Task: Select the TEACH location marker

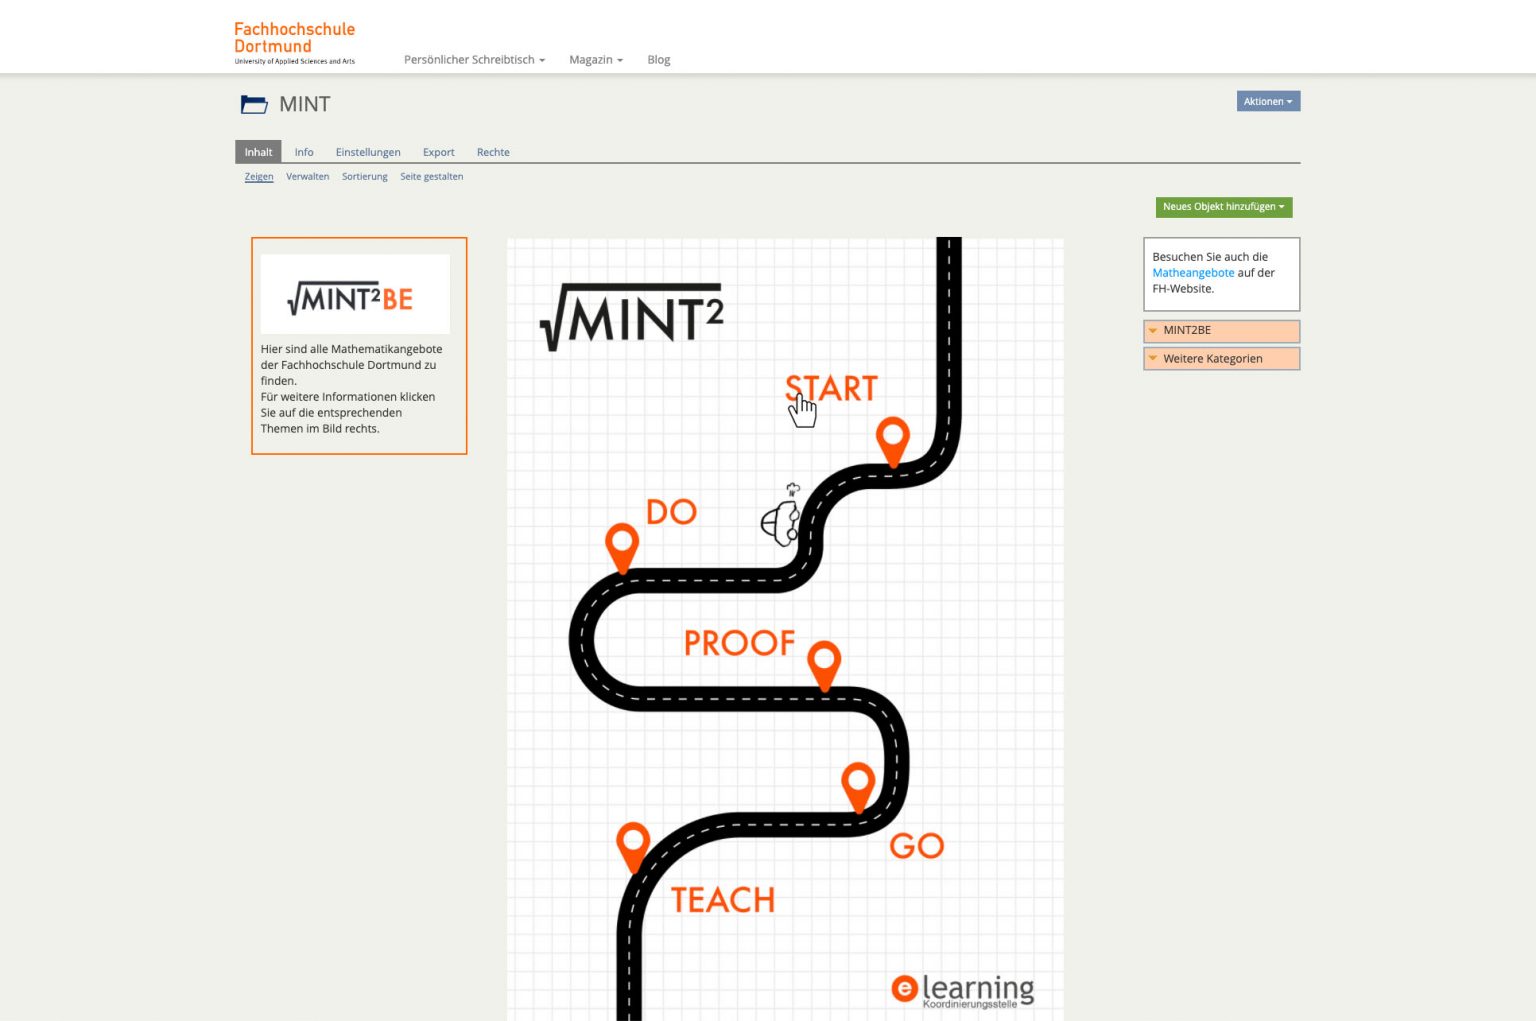Action: (634, 848)
